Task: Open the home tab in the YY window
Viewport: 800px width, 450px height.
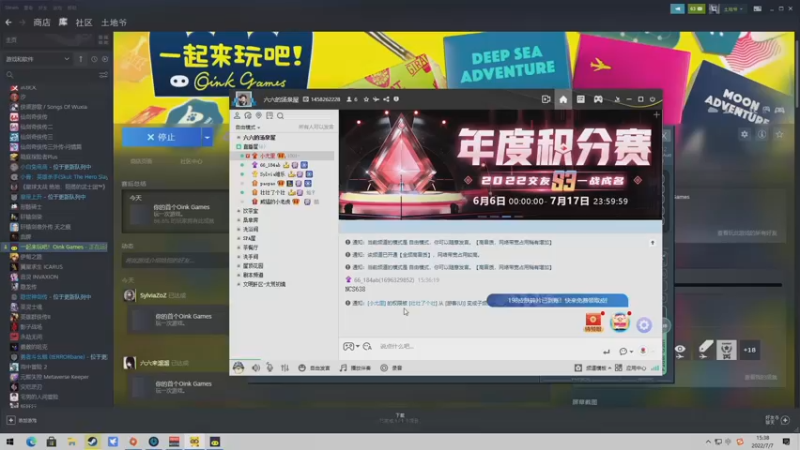Action: point(563,99)
